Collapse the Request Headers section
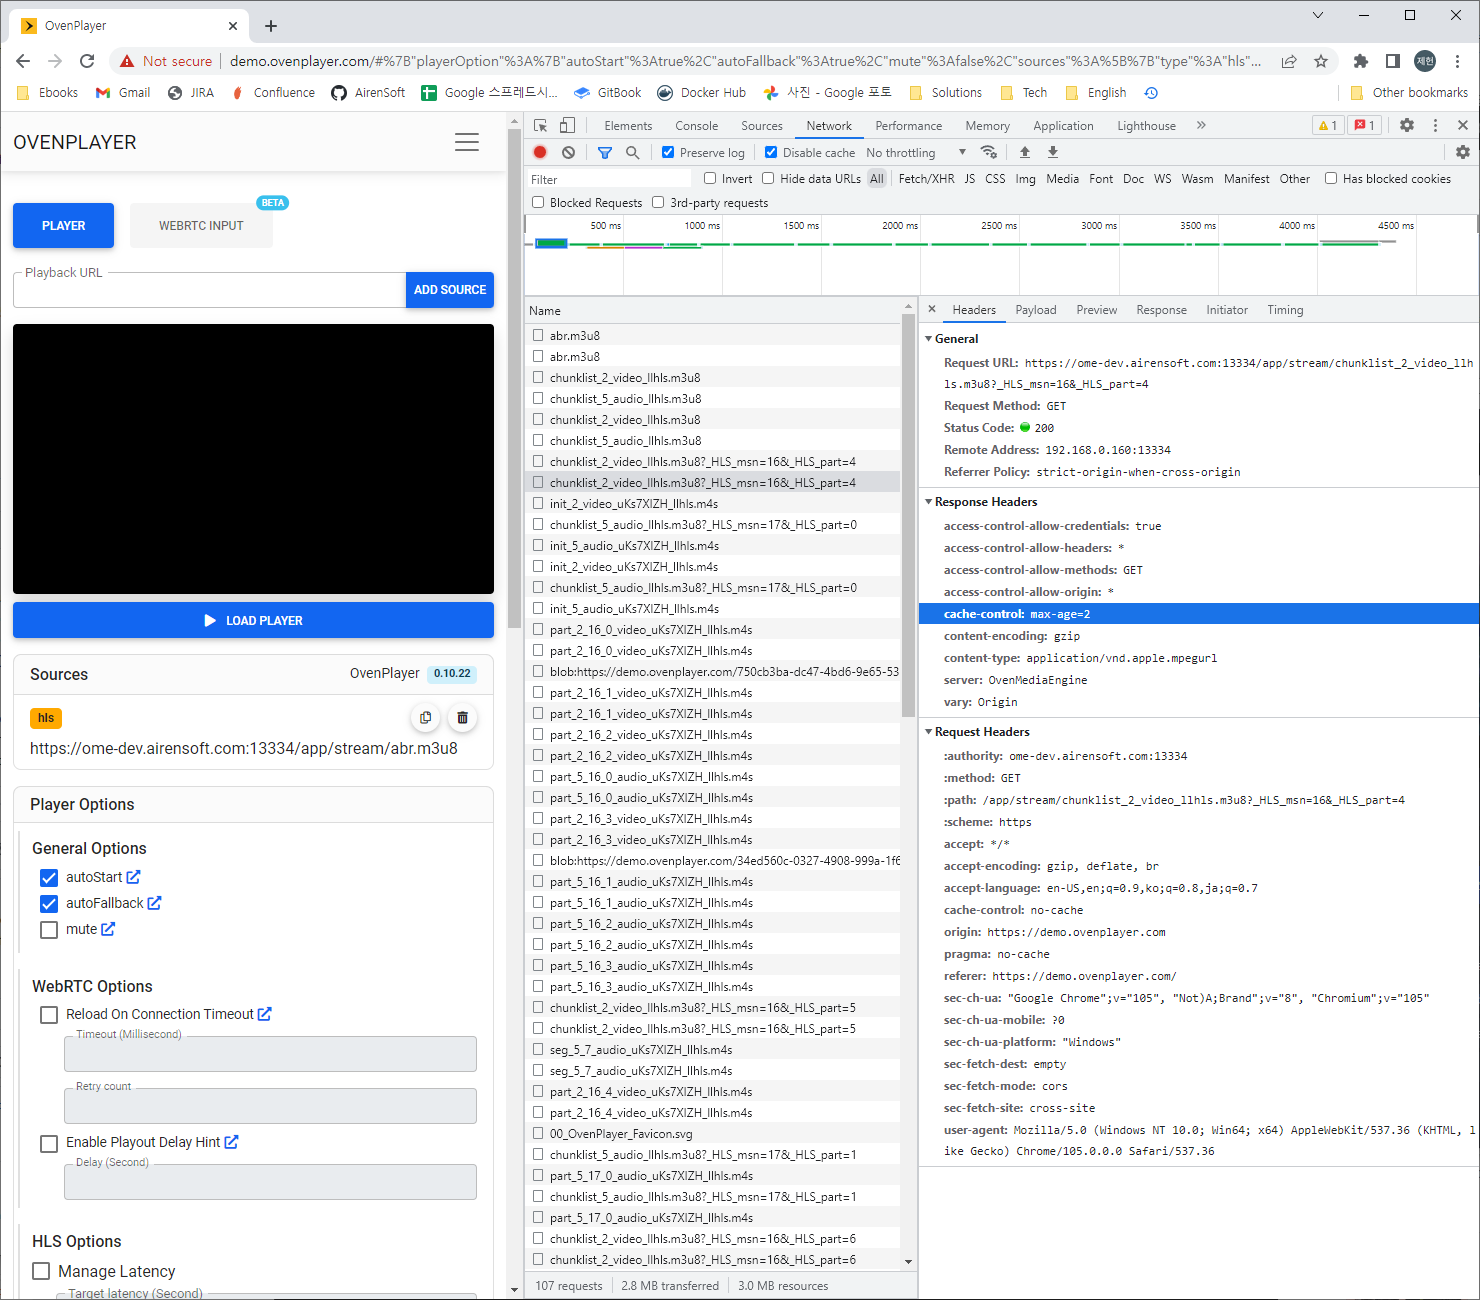 (x=929, y=731)
